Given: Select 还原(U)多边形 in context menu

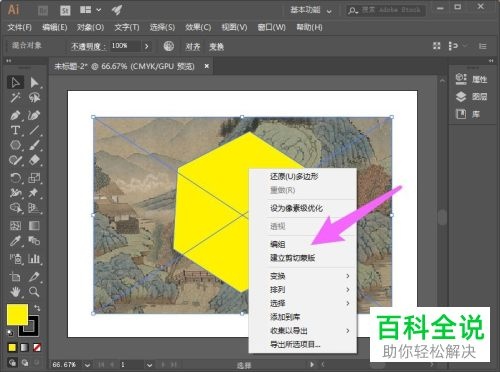Looking at the screenshot, I should (x=294, y=176).
